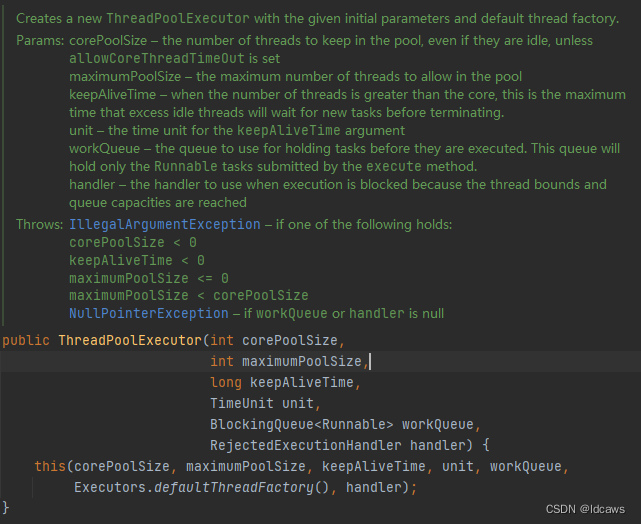The width and height of the screenshot is (641, 524).
Task: Click 'queue capacities are reached' doc line
Action: 158,202
